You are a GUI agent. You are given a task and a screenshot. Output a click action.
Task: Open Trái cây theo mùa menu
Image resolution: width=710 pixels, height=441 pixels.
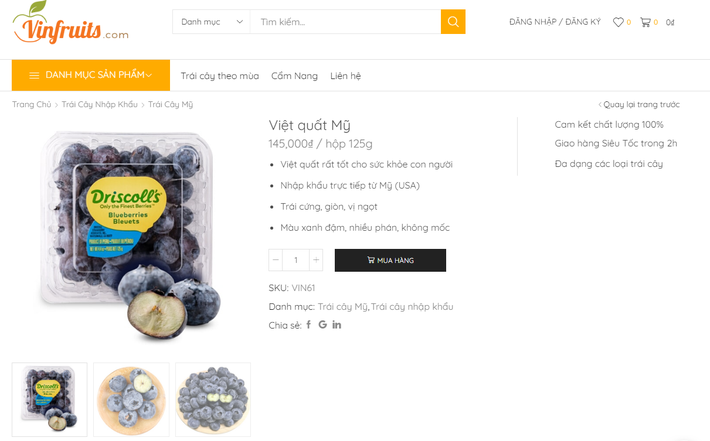[x=220, y=76]
